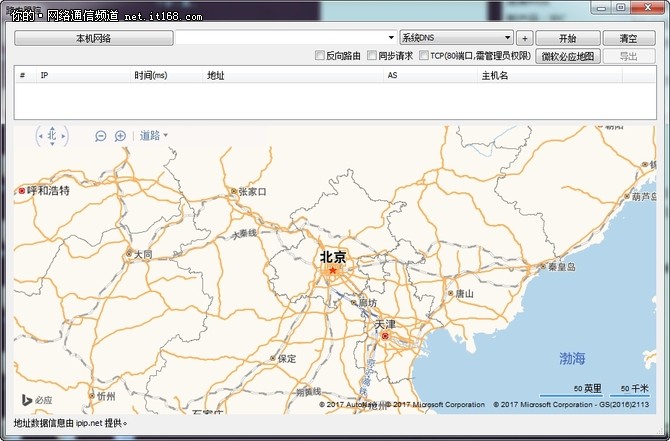Expand the target address combo box arrow
The width and height of the screenshot is (670, 441).
click(391, 38)
